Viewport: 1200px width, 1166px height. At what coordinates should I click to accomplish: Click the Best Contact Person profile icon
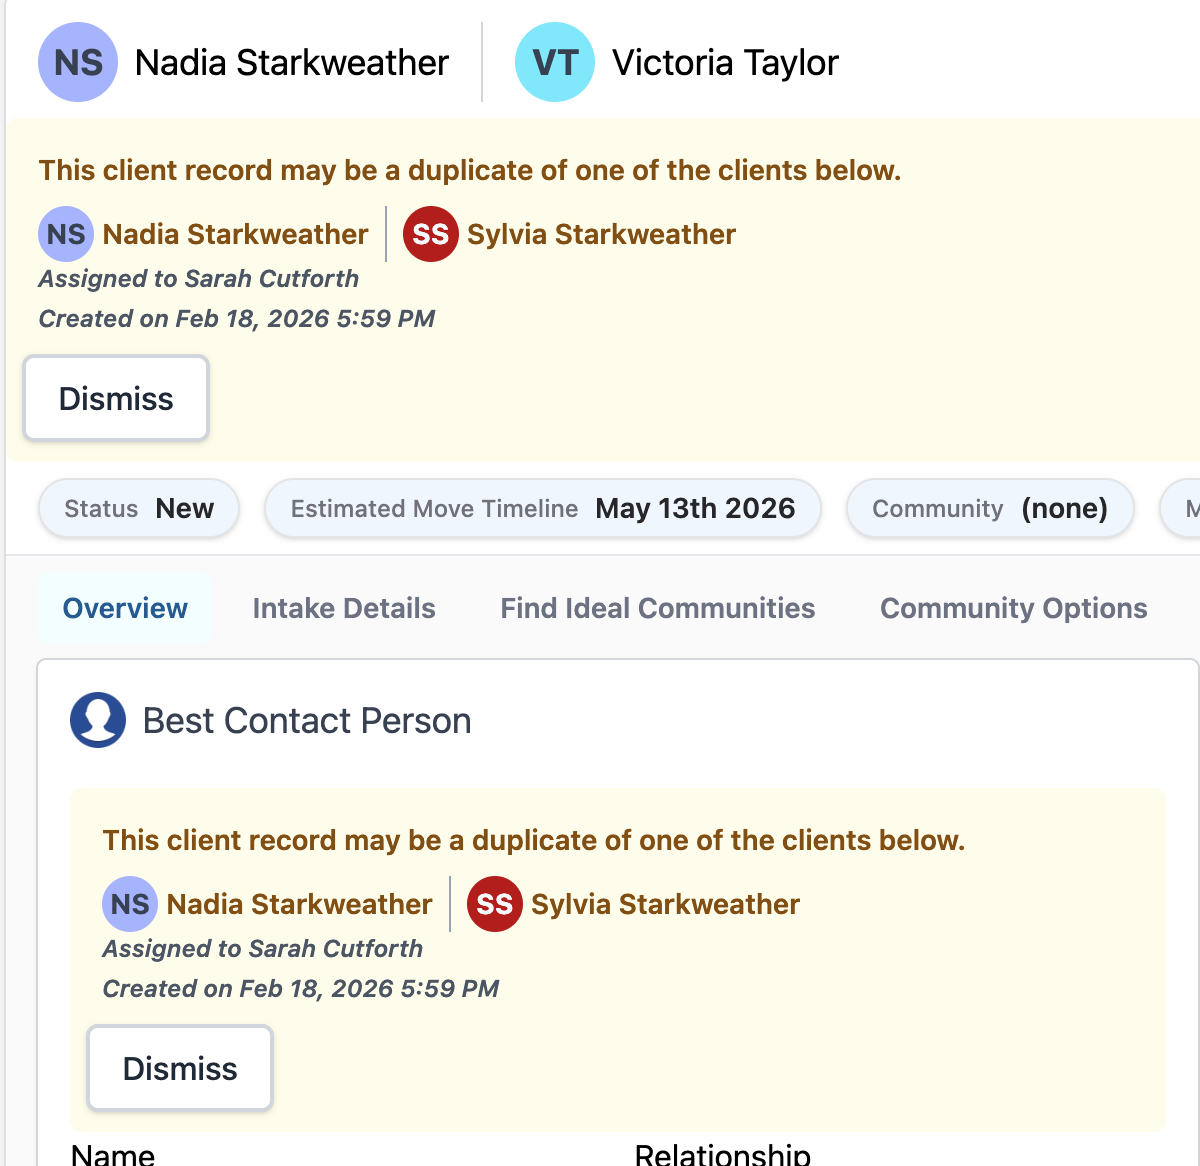pos(98,720)
